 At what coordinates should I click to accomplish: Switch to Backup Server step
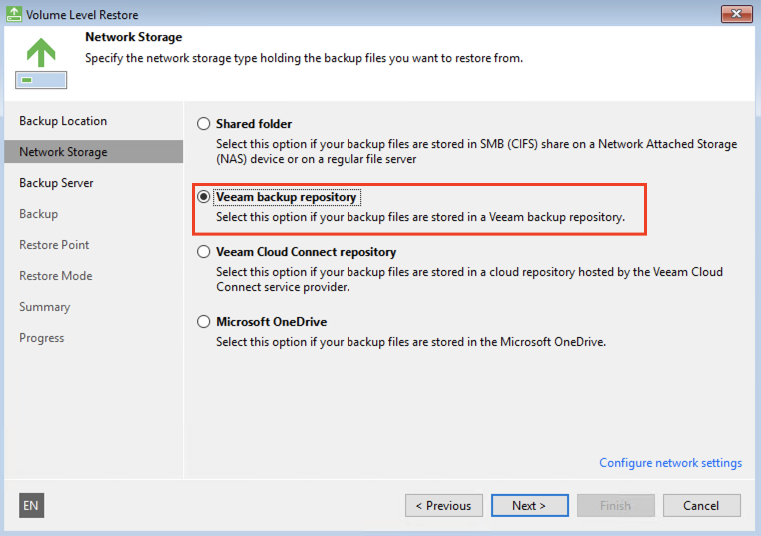56,183
